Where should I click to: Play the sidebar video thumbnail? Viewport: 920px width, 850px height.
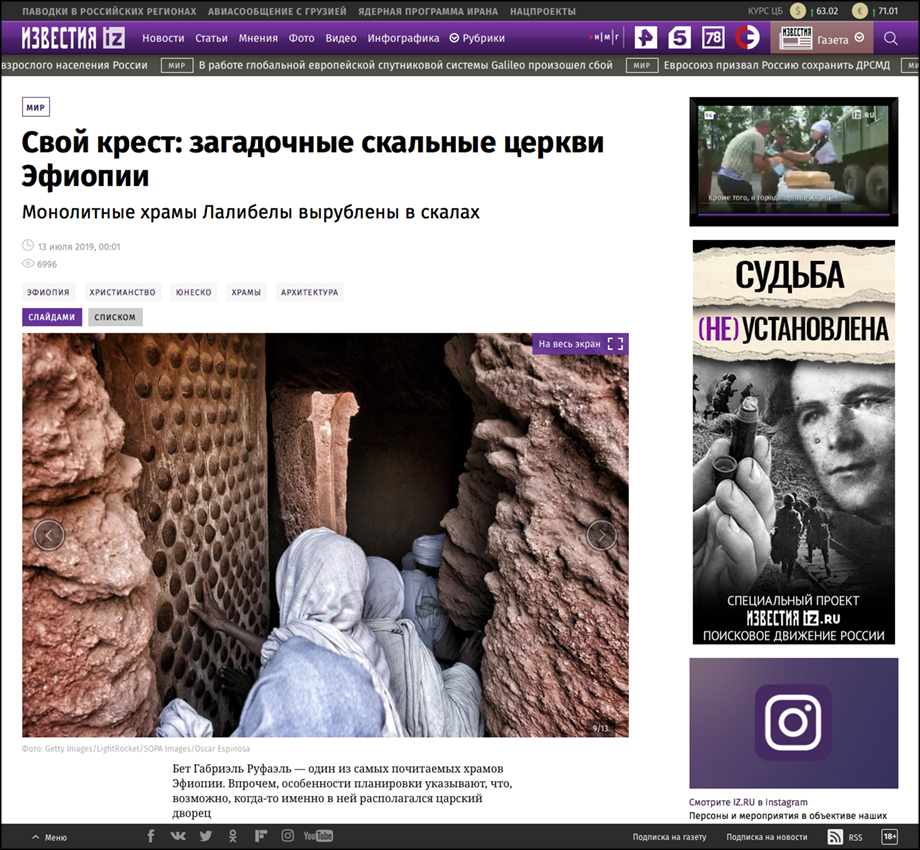tap(794, 161)
